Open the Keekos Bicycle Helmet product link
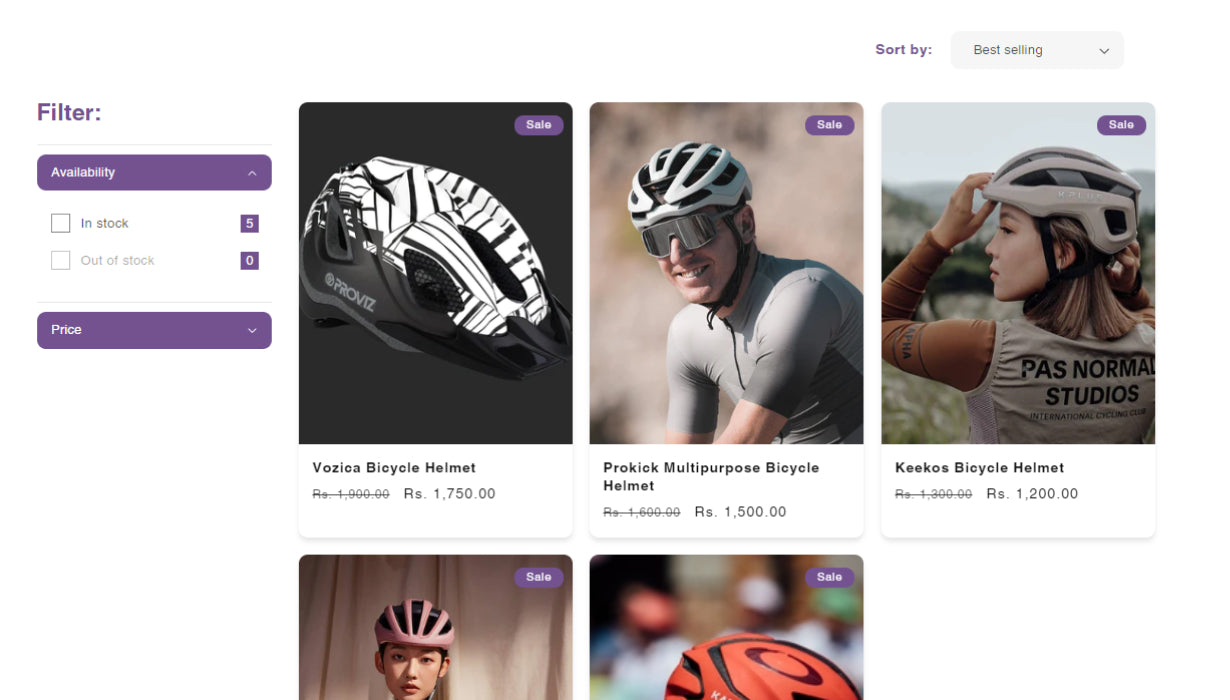The height and width of the screenshot is (700, 1230). (x=979, y=468)
